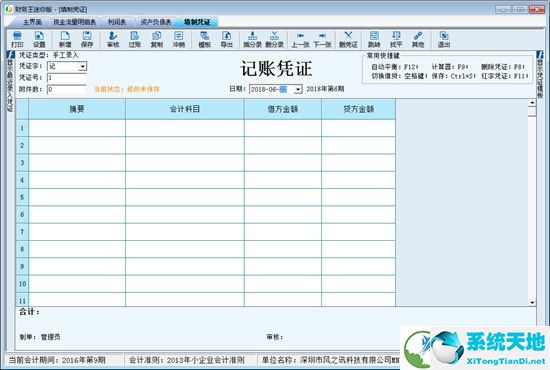Click the 手工录入 voucher type text

pyautogui.click(x=66, y=55)
